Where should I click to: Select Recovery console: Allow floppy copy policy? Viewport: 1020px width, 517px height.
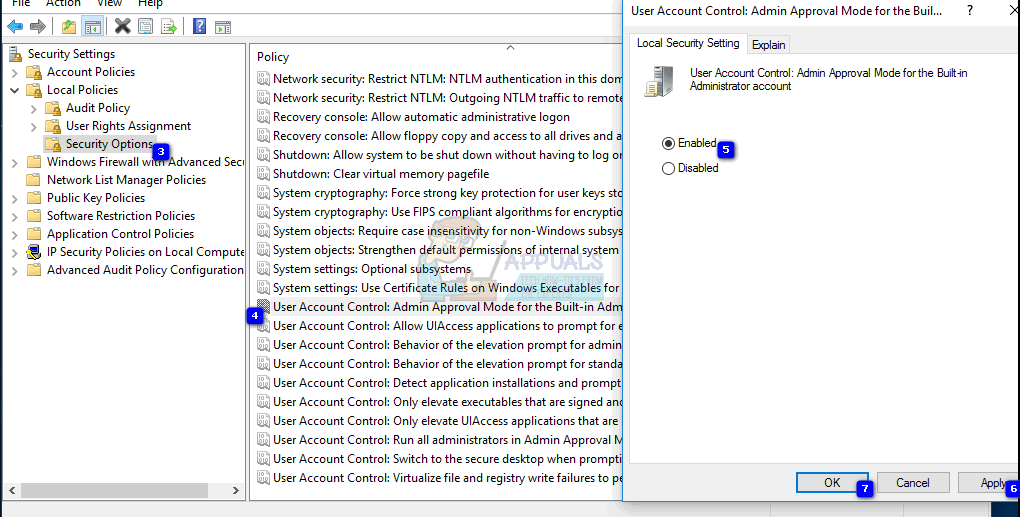click(439, 136)
